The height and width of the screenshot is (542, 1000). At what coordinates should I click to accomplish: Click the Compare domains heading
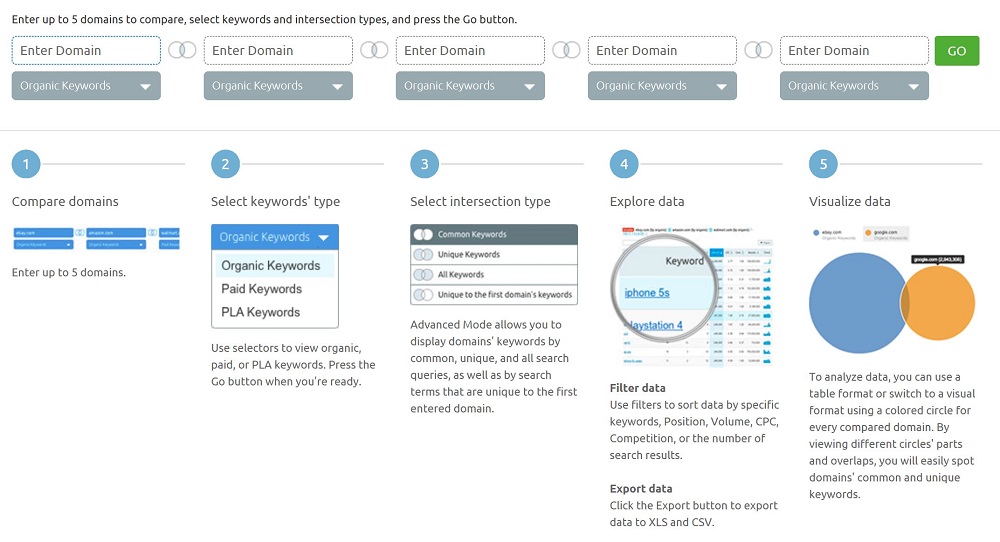tap(65, 201)
